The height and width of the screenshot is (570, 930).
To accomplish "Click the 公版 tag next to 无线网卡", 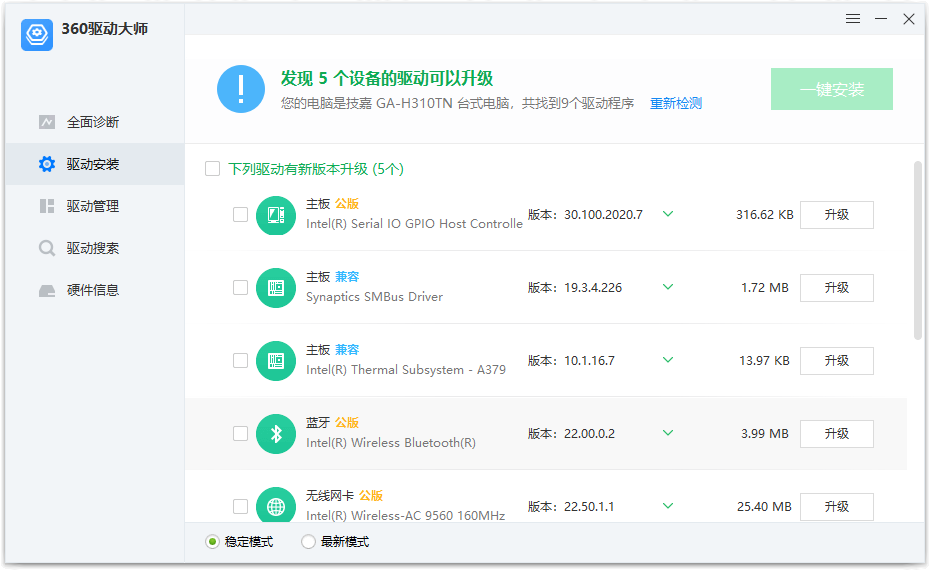I will (371, 495).
